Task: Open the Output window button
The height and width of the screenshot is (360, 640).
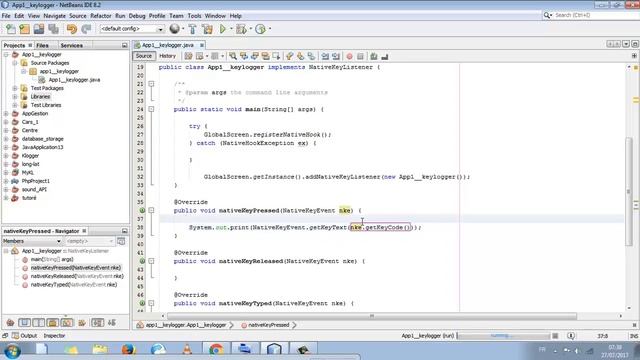Action: tap(24, 336)
